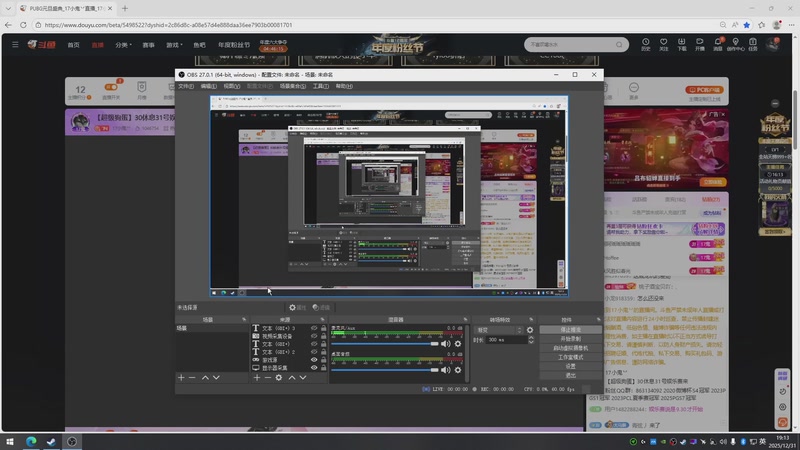Image resolution: width=800 pixels, height=450 pixels.
Task: Click 停止推流 stop streaming button
Action: (570, 330)
